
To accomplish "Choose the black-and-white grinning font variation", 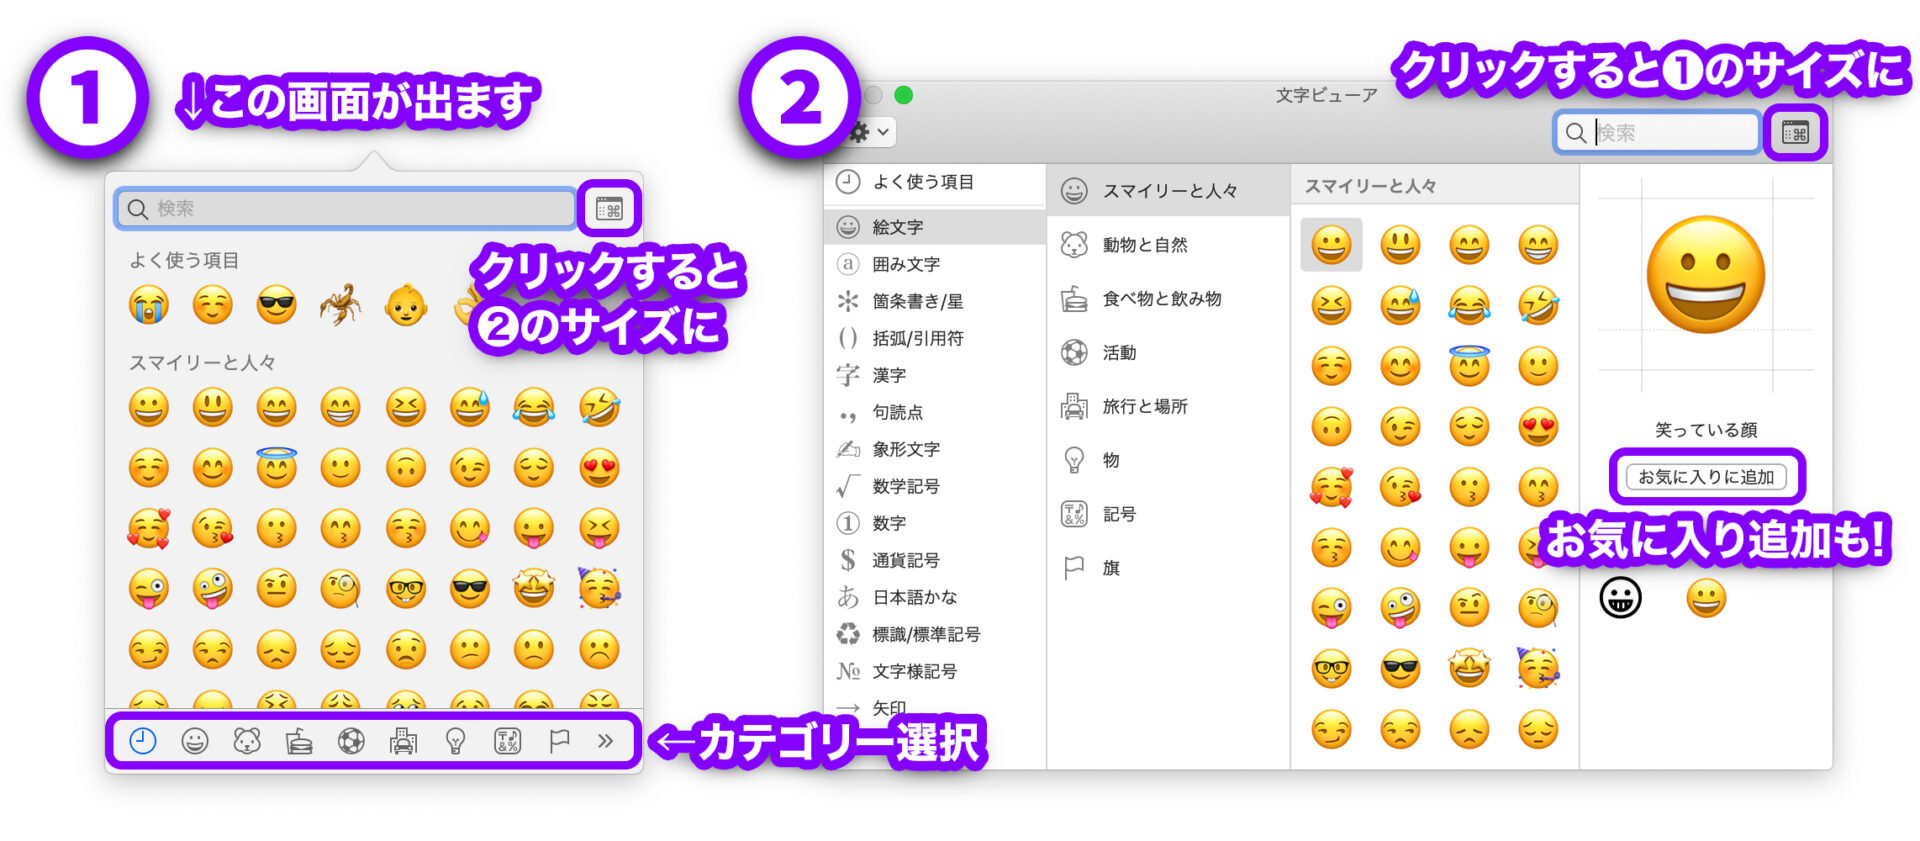I will [1620, 598].
